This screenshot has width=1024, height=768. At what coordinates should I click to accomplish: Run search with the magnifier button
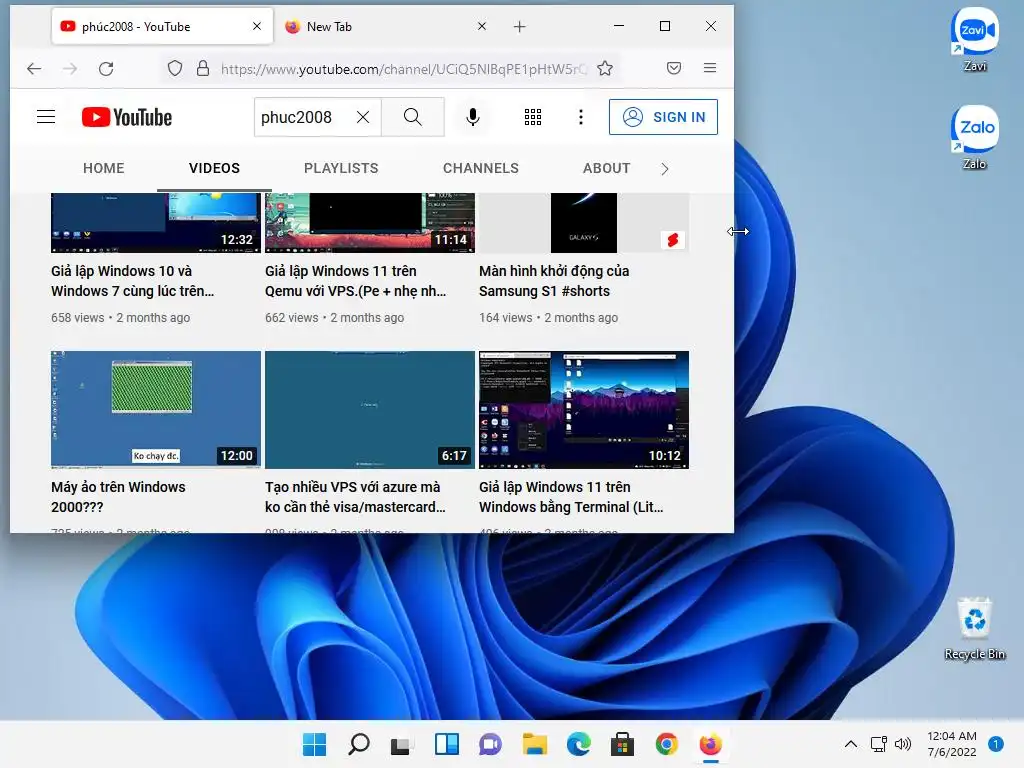coord(413,117)
